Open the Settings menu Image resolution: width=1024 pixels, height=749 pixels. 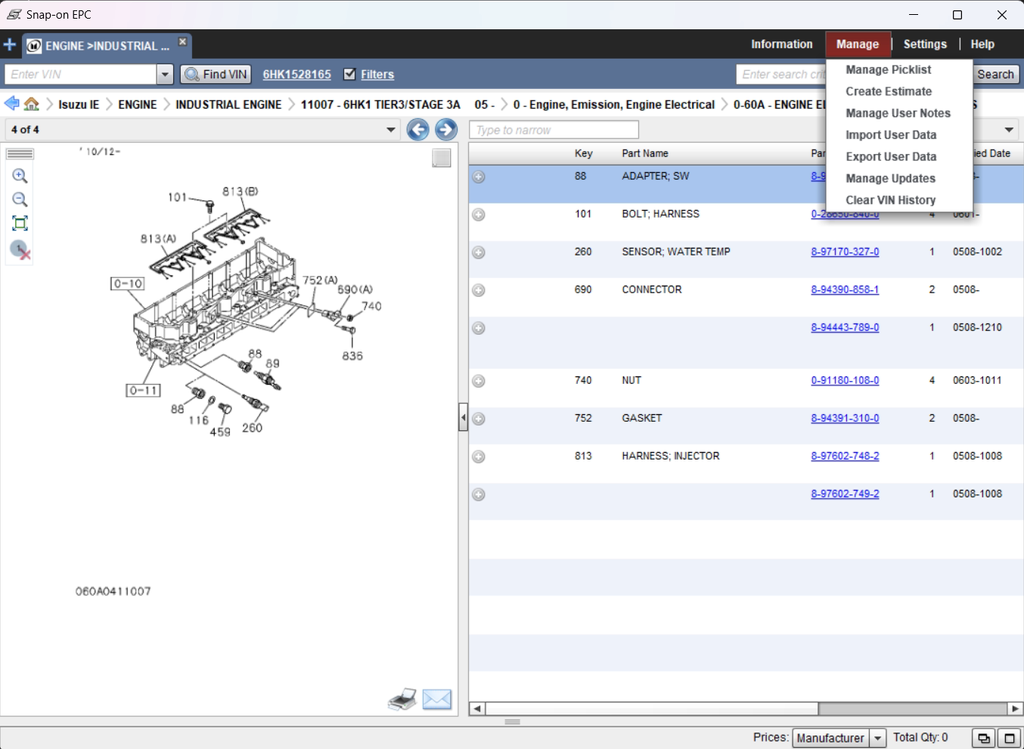(925, 44)
